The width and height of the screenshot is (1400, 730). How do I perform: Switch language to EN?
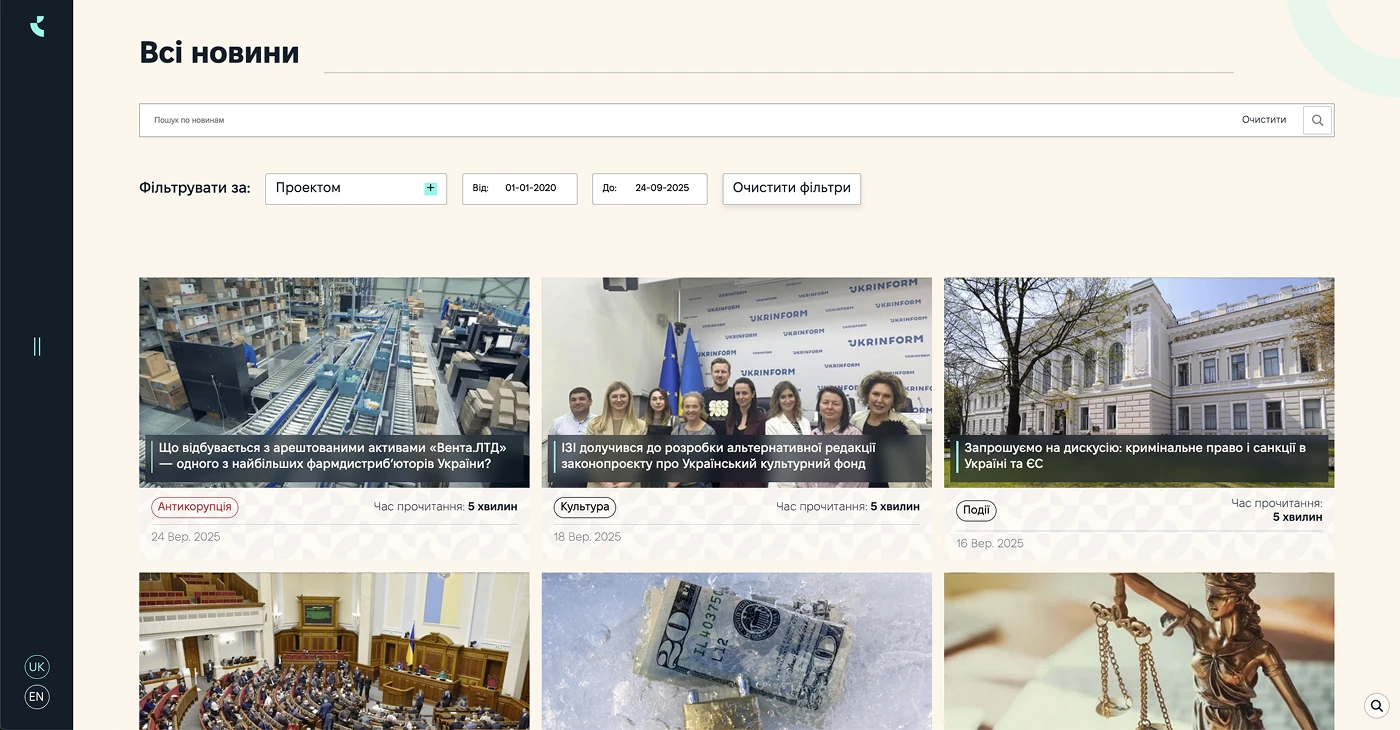[x=37, y=697]
